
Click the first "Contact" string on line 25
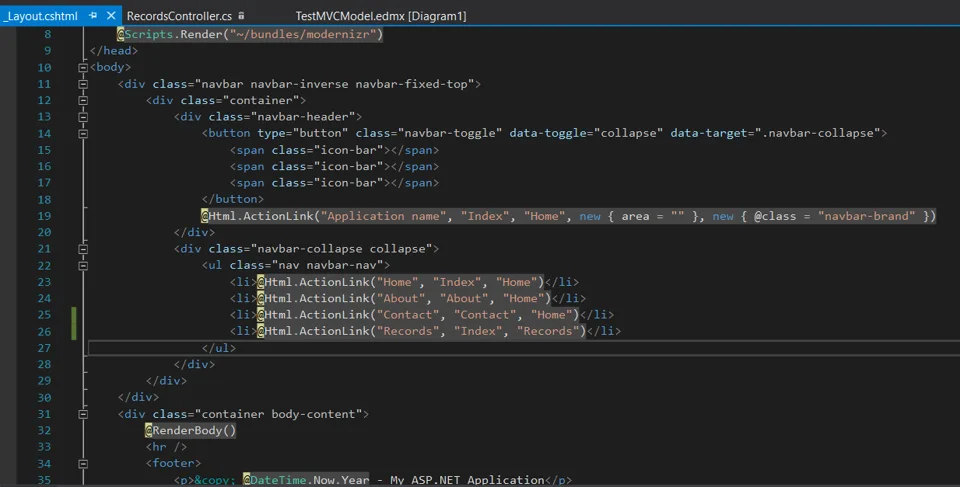408,315
